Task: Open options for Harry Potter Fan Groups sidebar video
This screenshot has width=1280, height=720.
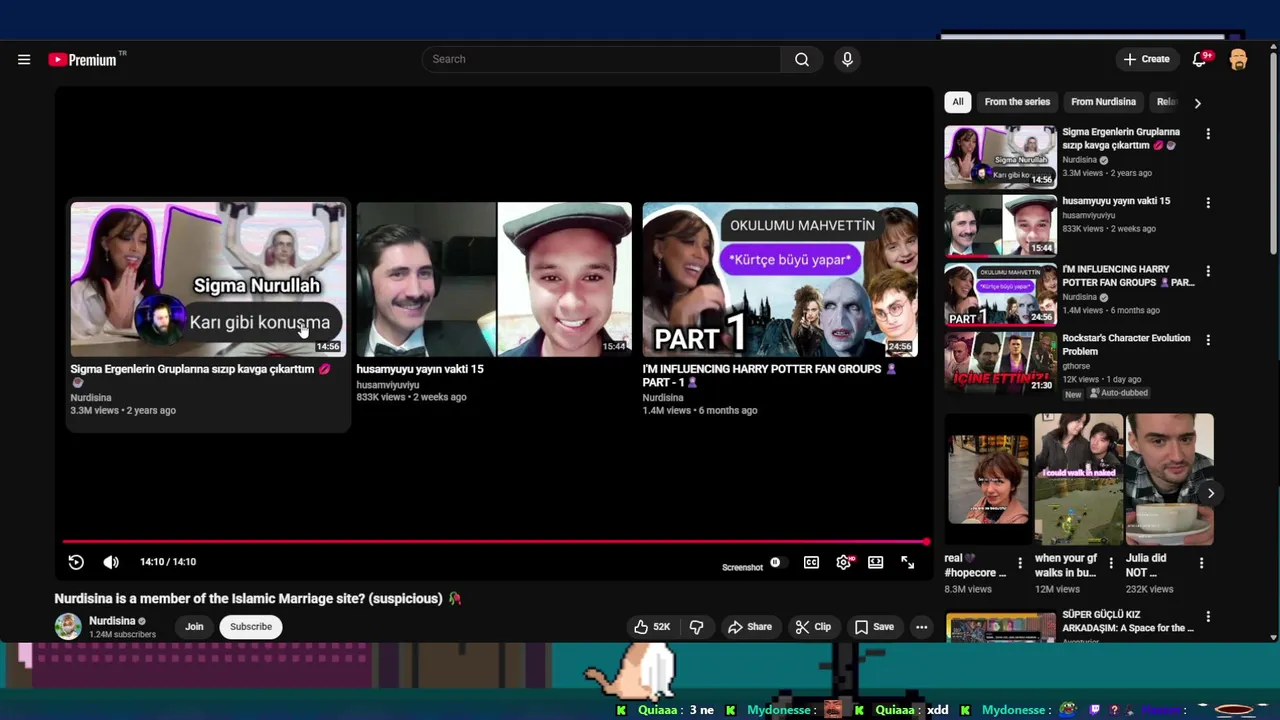Action: (1208, 271)
